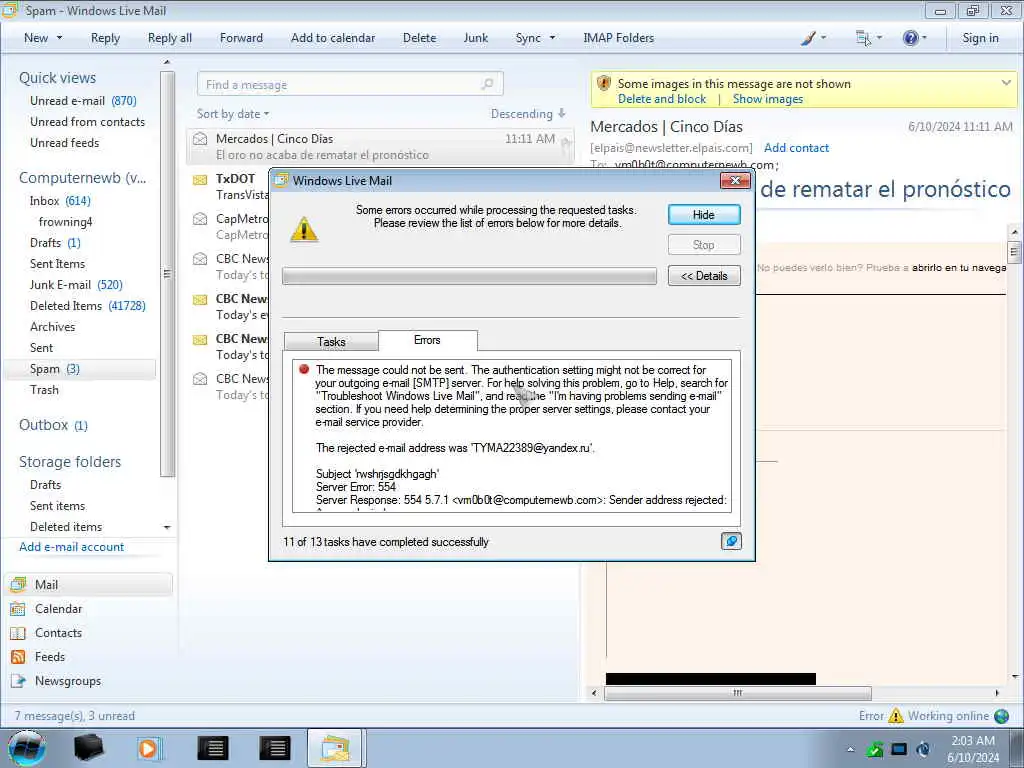The width and height of the screenshot is (1024, 768).
Task: Open IMAP Folders from toolbar
Action: tap(618, 38)
